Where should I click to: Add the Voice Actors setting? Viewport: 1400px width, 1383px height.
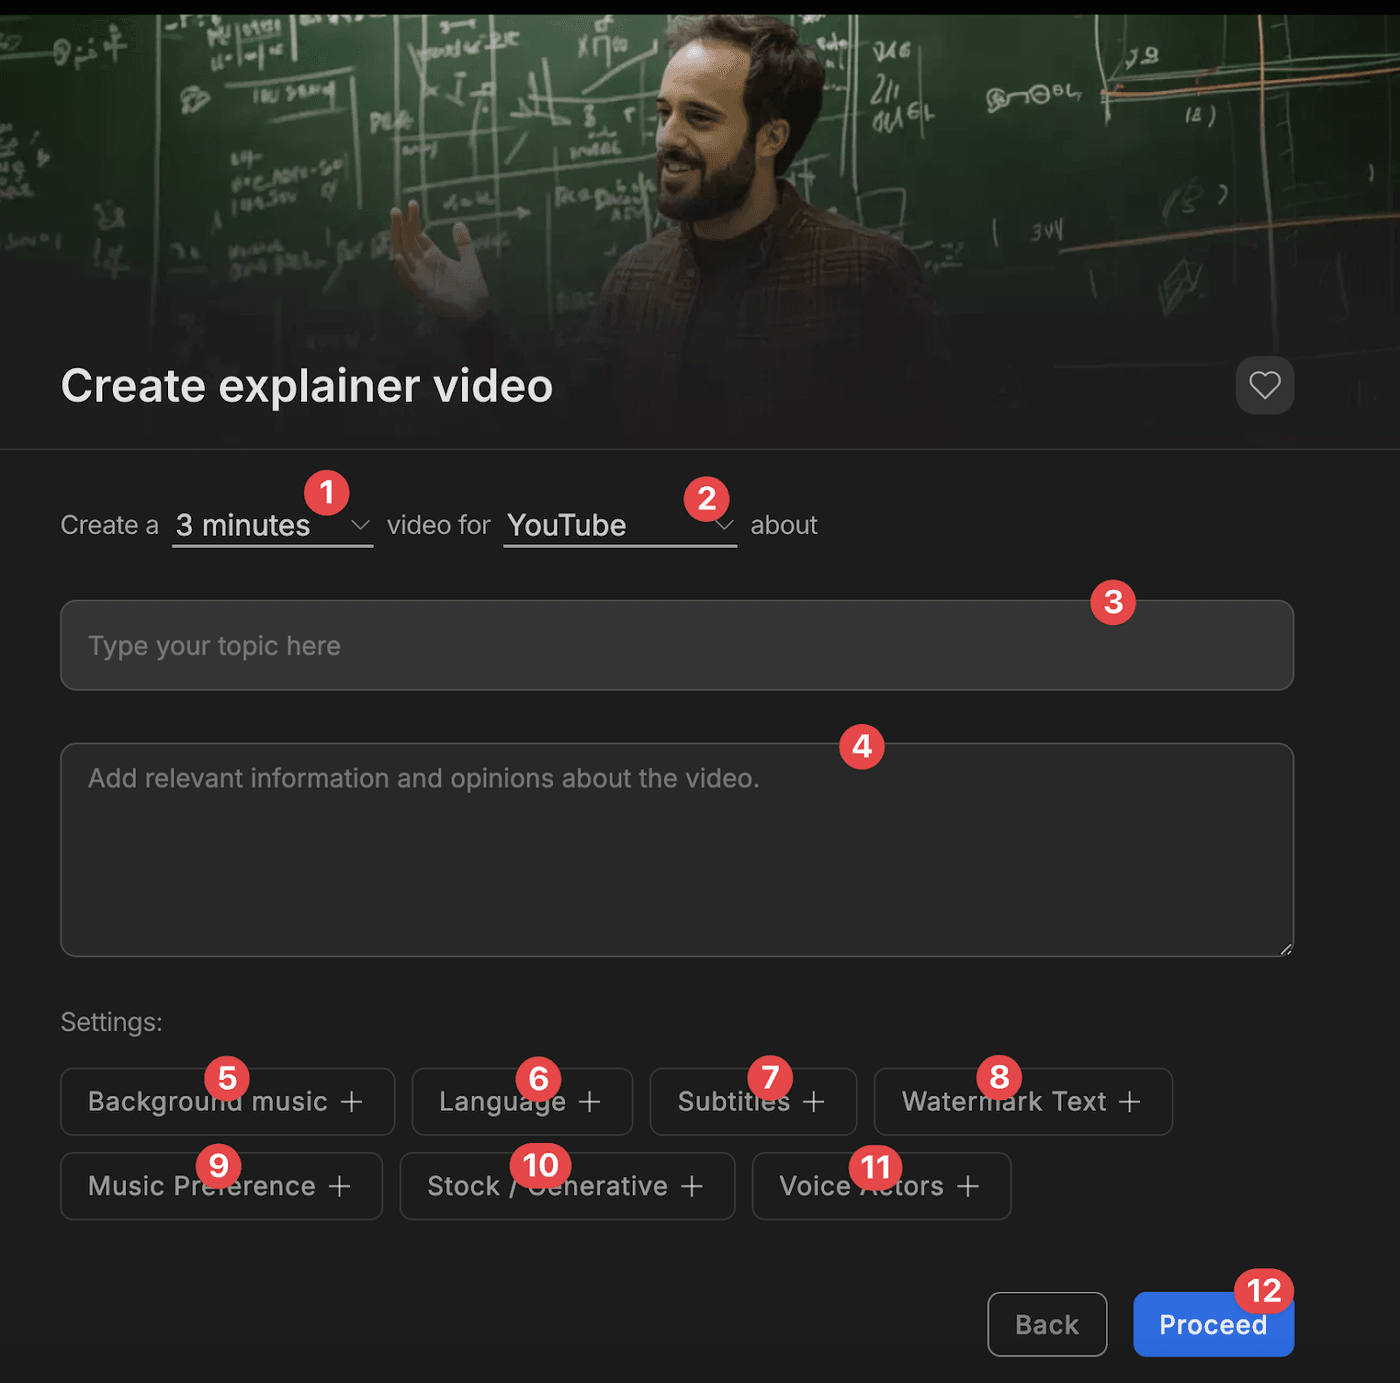pyautogui.click(x=881, y=1186)
